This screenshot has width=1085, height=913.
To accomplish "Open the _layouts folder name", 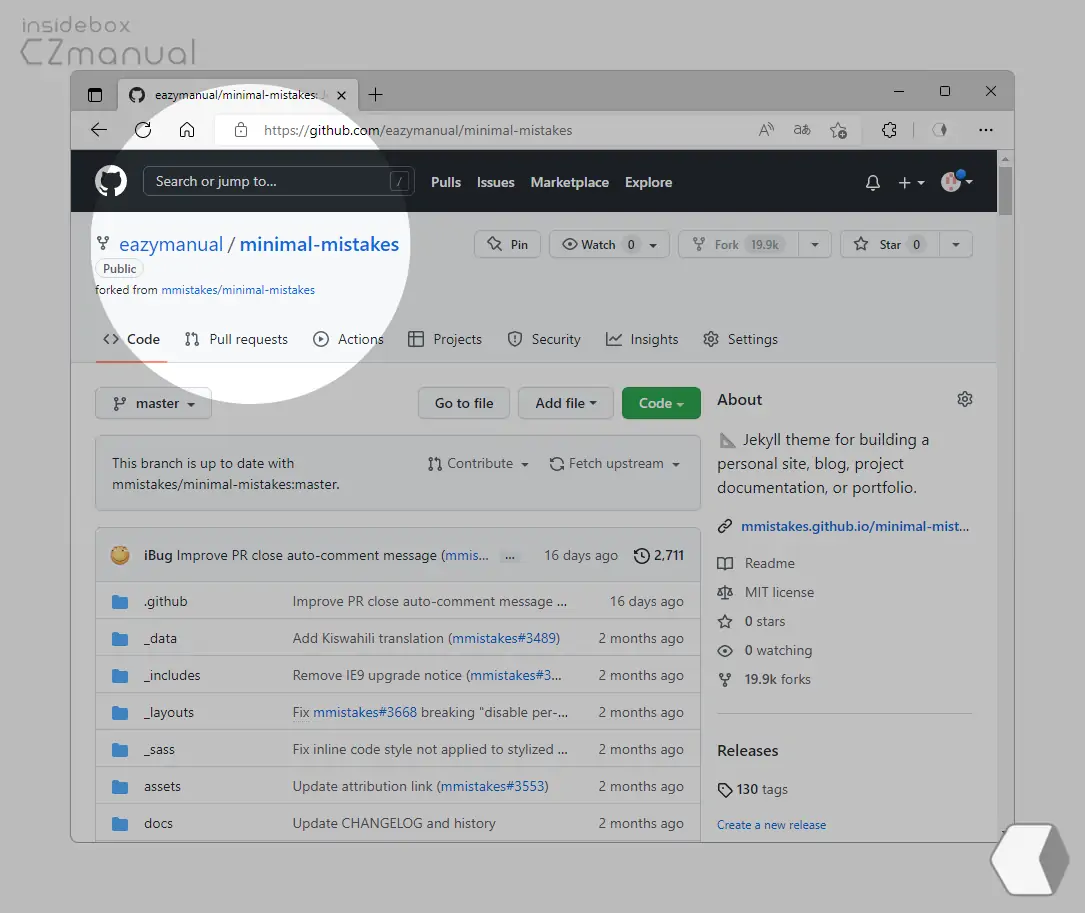I will [169, 712].
